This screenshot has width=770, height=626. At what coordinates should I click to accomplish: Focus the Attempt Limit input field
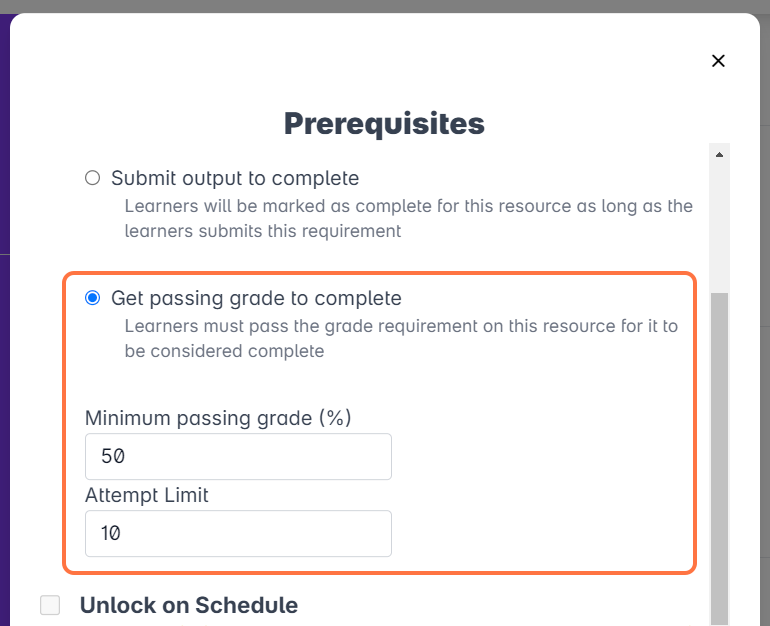pos(238,534)
